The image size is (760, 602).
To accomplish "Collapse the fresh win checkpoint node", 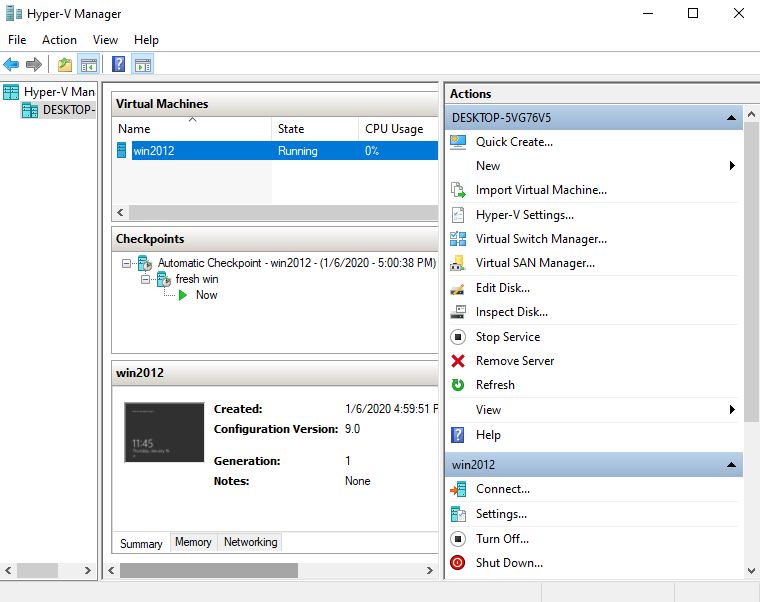I will click(145, 280).
